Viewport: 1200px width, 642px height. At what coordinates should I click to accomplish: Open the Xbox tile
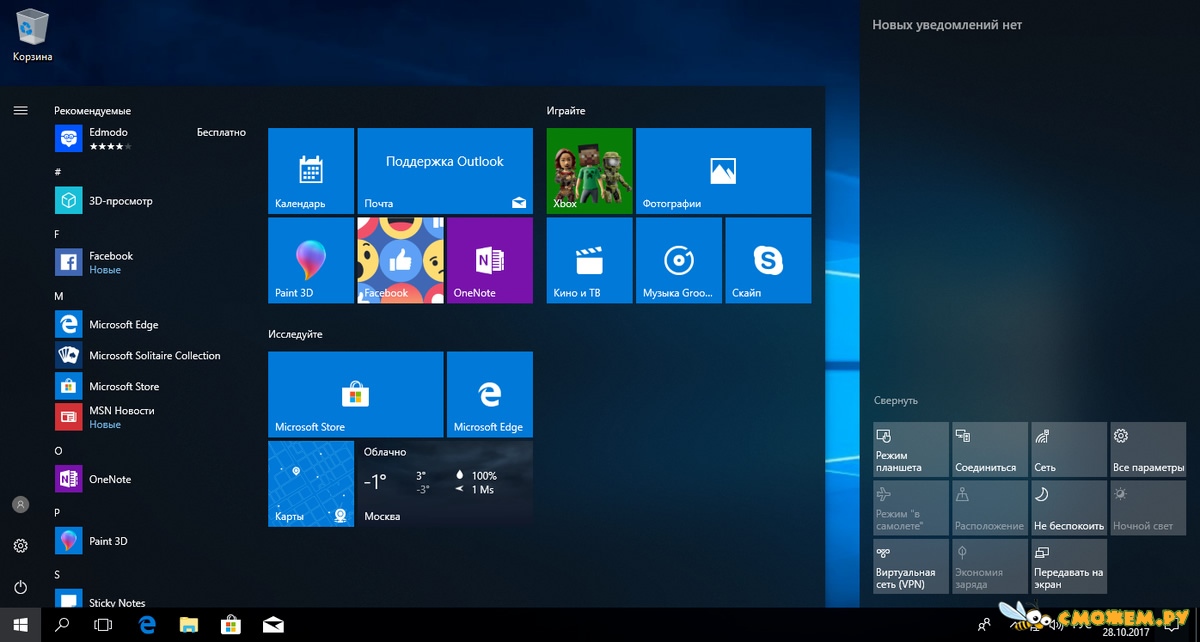coord(590,170)
